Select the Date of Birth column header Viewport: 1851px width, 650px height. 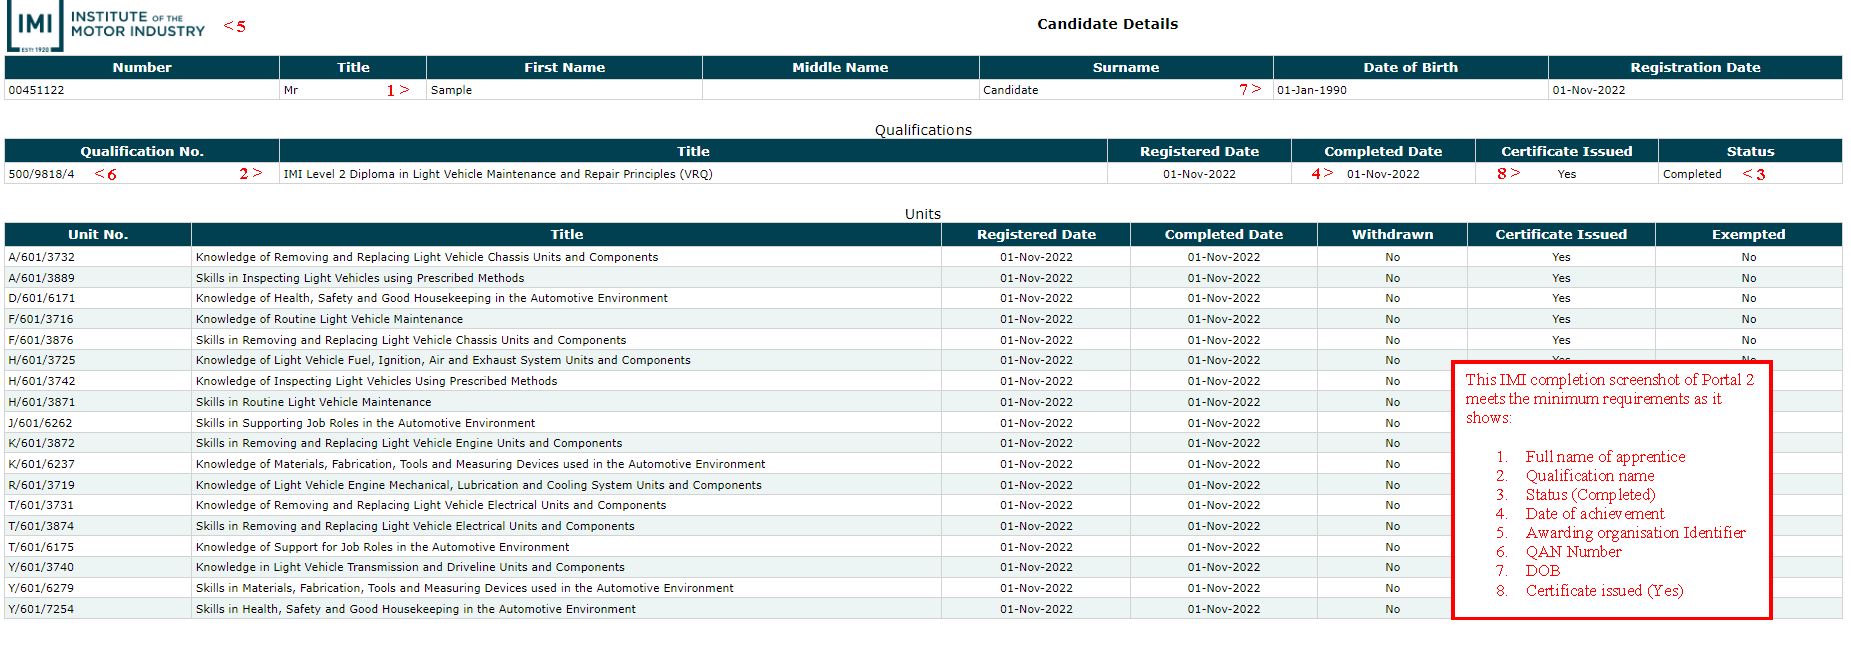coord(1410,68)
